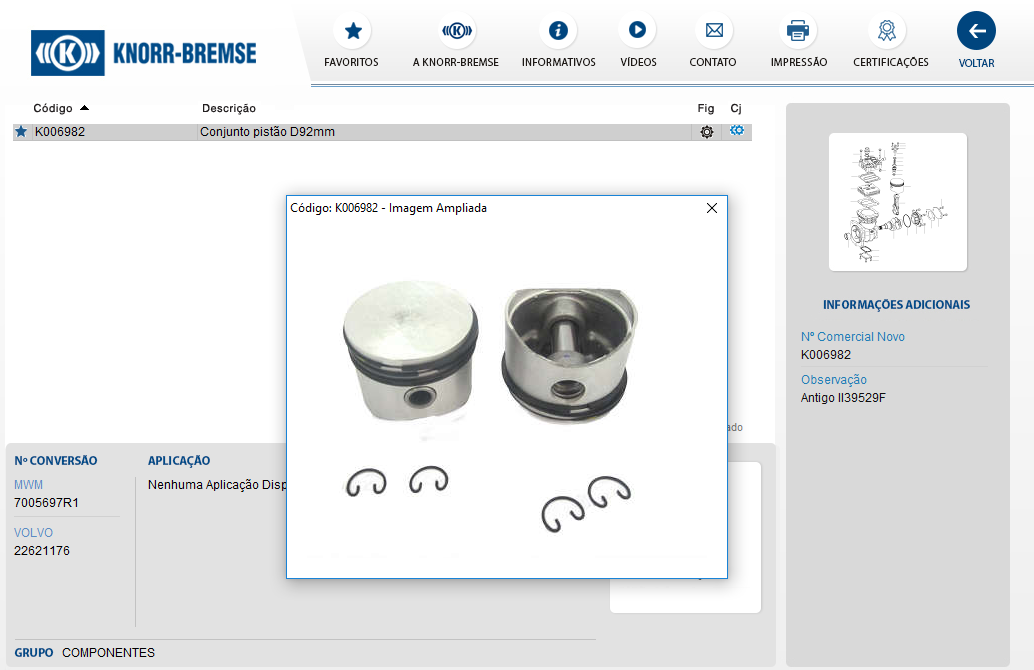
Task: Click the Voltar back arrow
Action: pyautogui.click(x=976, y=31)
